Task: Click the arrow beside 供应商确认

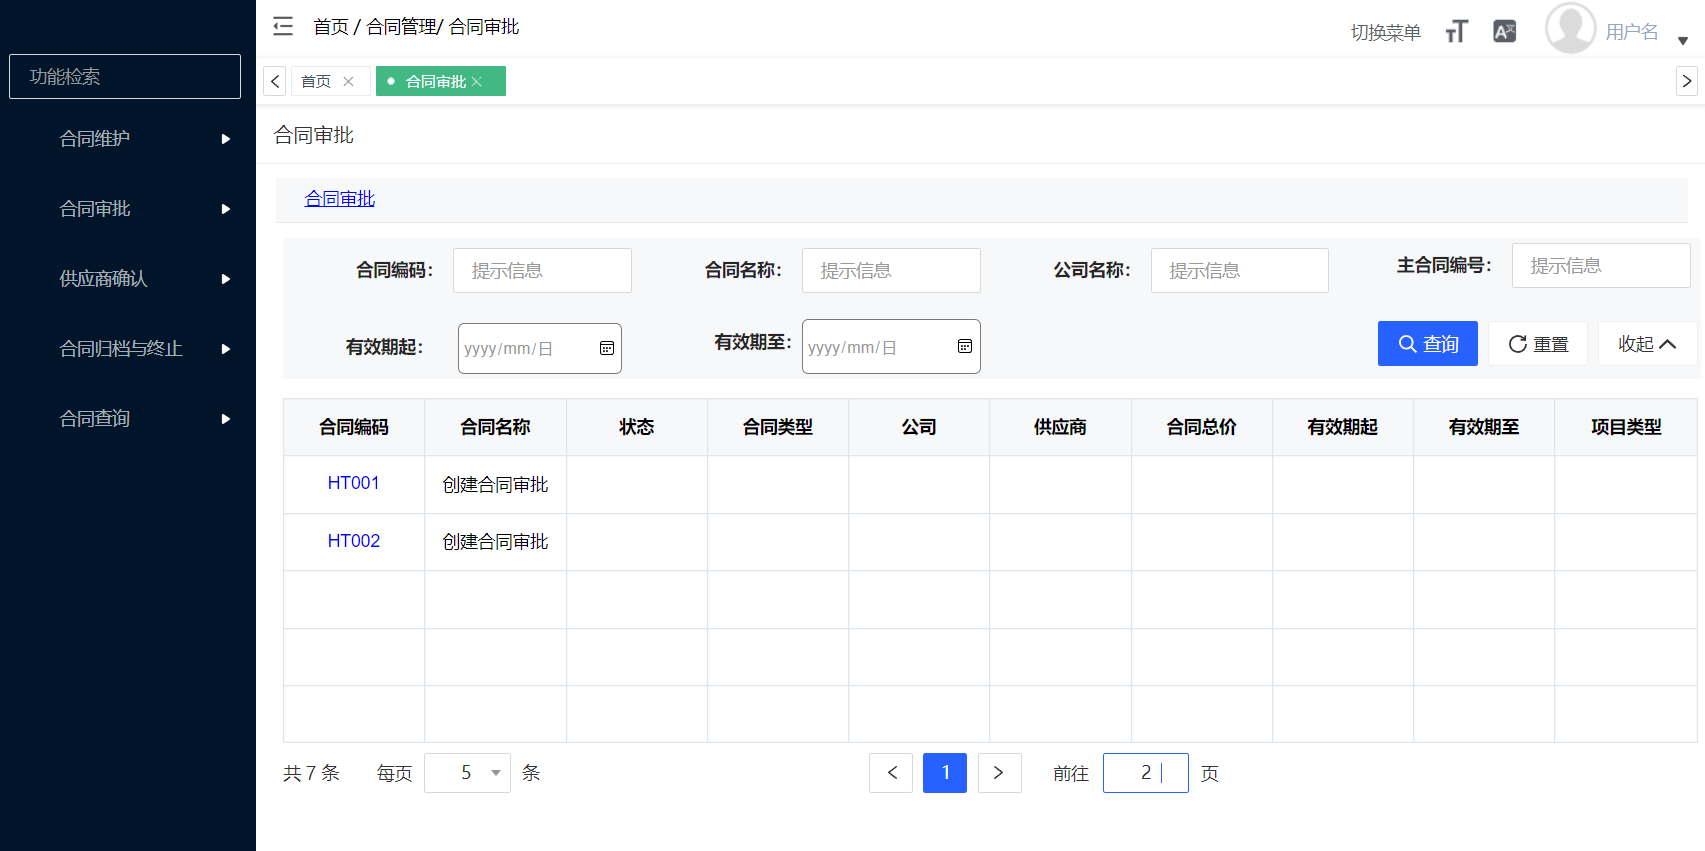Action: [x=226, y=279]
